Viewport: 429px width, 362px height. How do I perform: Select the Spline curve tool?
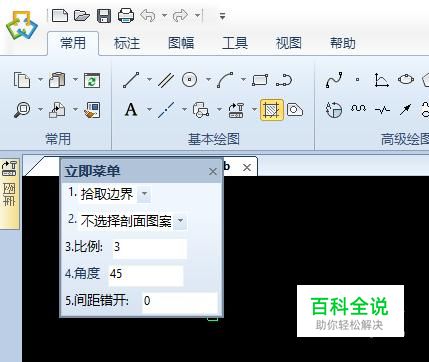click(x=334, y=80)
